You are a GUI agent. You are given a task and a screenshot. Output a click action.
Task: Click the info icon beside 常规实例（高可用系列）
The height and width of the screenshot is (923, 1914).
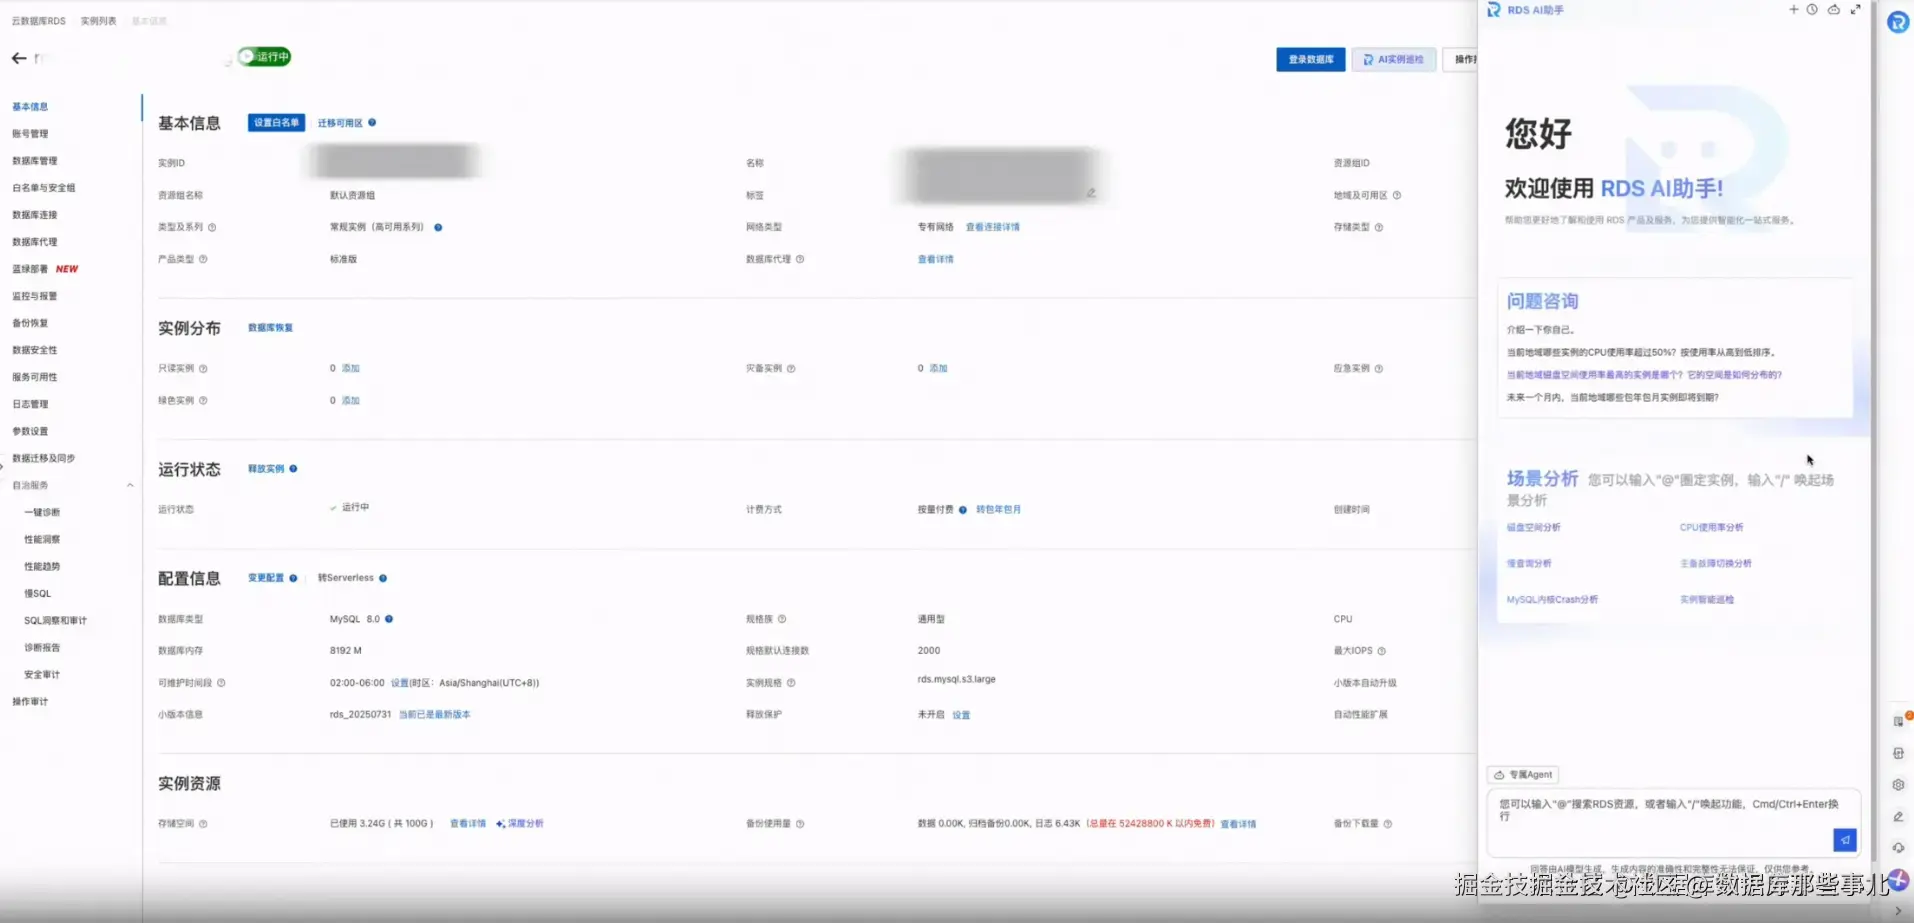pos(438,227)
